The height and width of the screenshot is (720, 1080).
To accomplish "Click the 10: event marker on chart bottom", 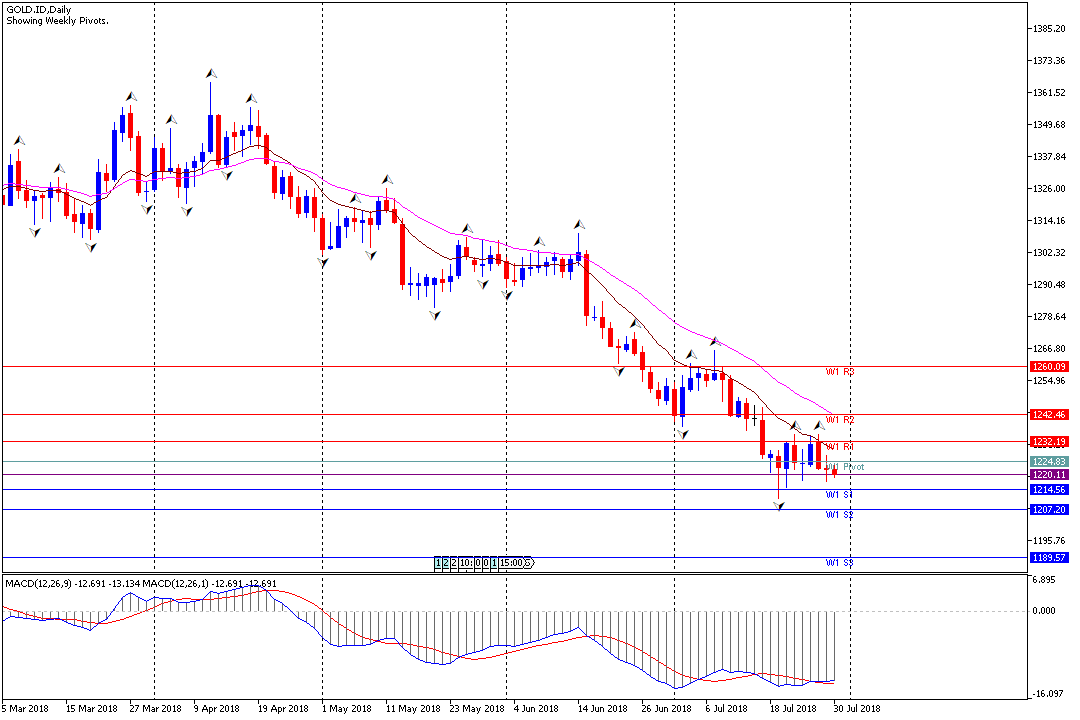I will click(x=466, y=563).
